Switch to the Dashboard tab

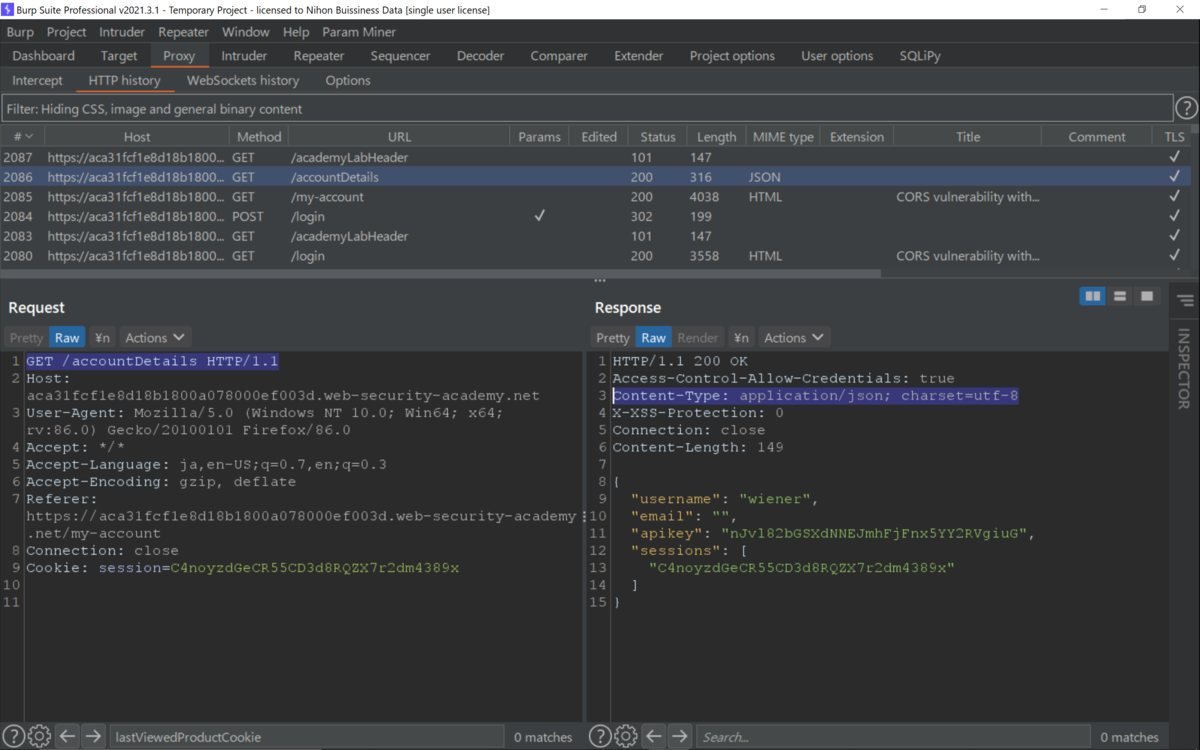(x=44, y=56)
